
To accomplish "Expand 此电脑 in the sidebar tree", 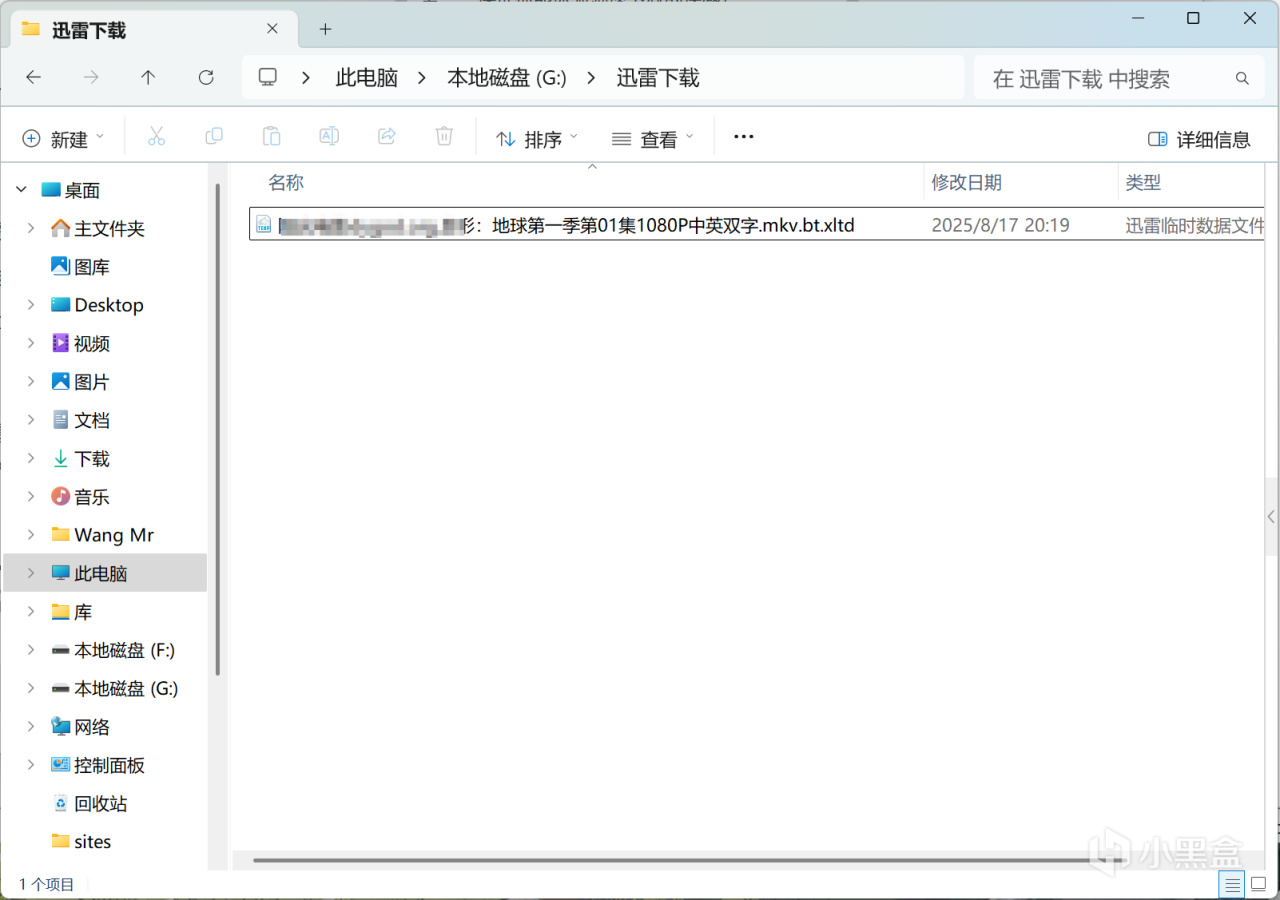I will [31, 573].
